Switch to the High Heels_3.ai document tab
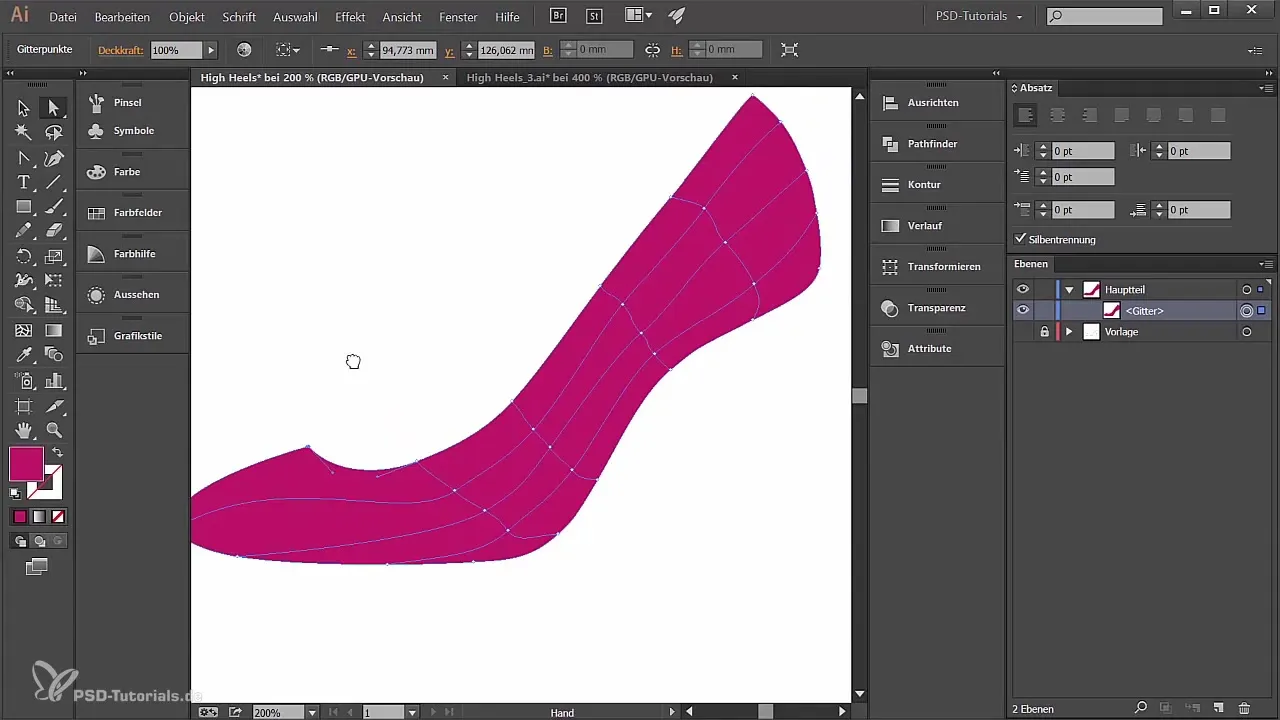1280x720 pixels. pyautogui.click(x=589, y=77)
